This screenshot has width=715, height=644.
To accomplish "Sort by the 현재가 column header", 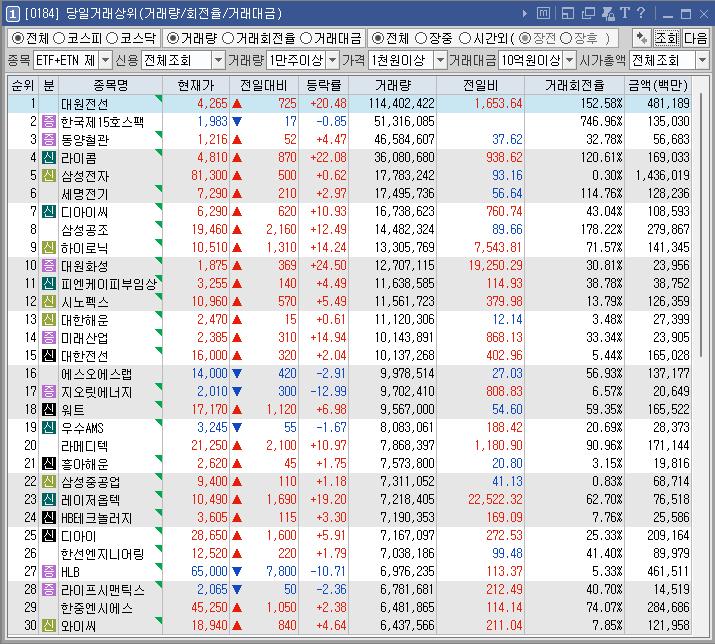I will tap(196, 85).
